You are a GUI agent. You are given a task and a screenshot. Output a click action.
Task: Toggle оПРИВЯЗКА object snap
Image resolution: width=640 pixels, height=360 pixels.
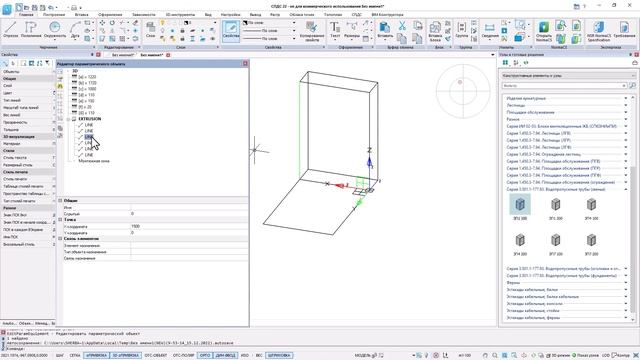96,356
